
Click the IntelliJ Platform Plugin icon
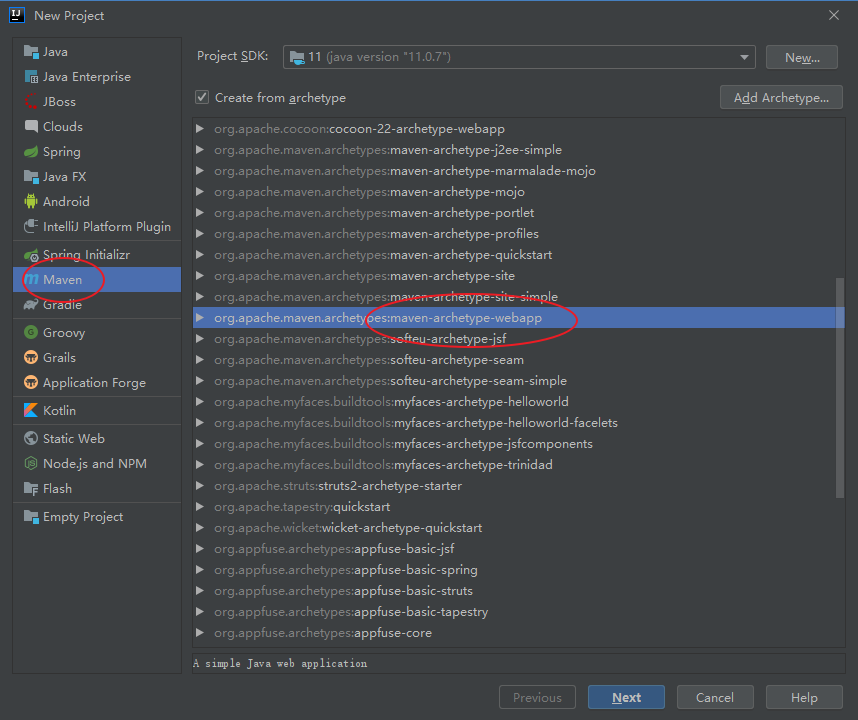tap(31, 227)
